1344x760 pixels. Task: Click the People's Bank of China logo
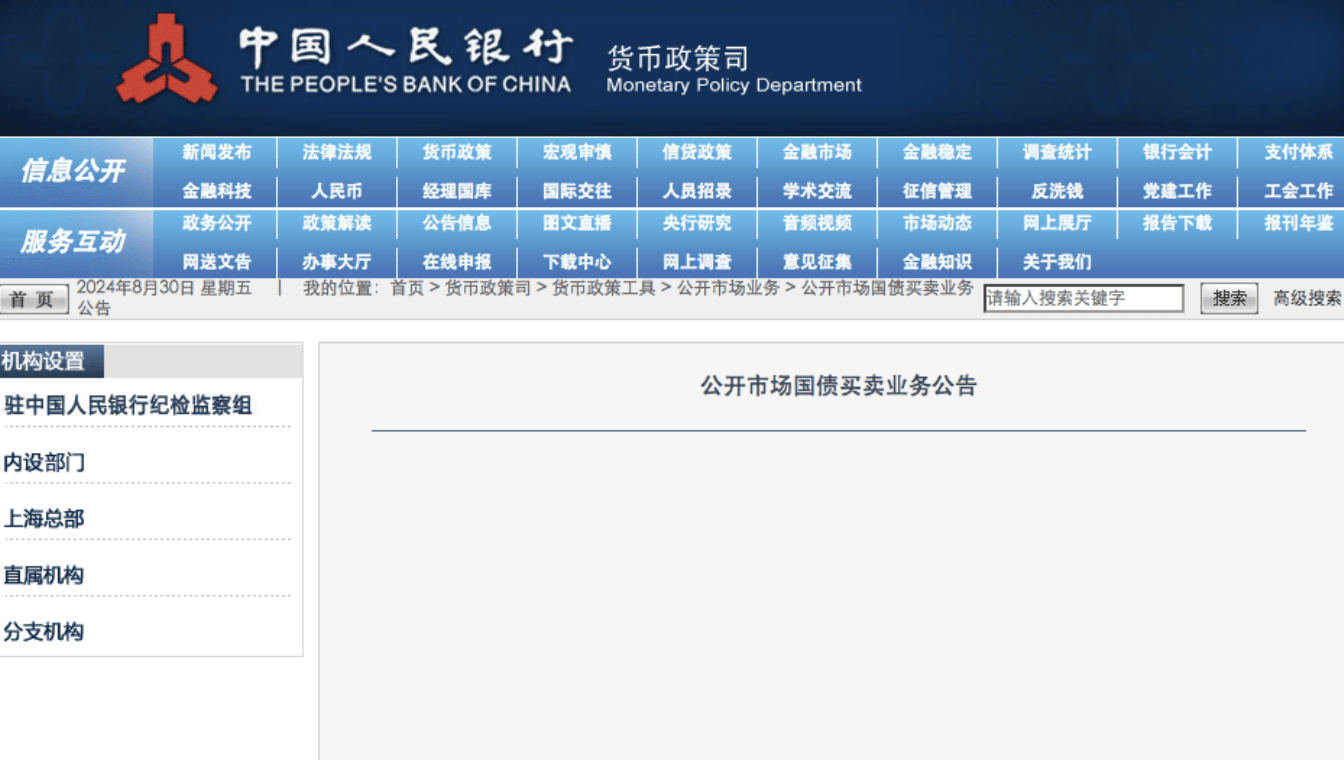tap(167, 60)
